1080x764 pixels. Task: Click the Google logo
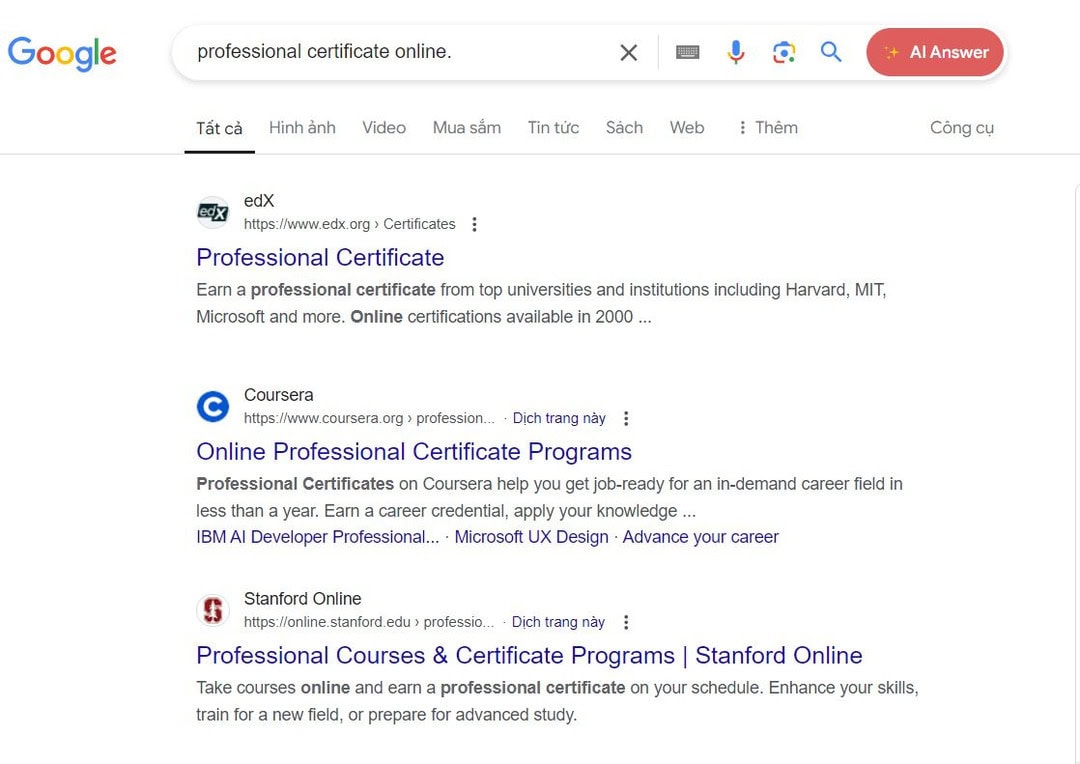click(x=62, y=53)
